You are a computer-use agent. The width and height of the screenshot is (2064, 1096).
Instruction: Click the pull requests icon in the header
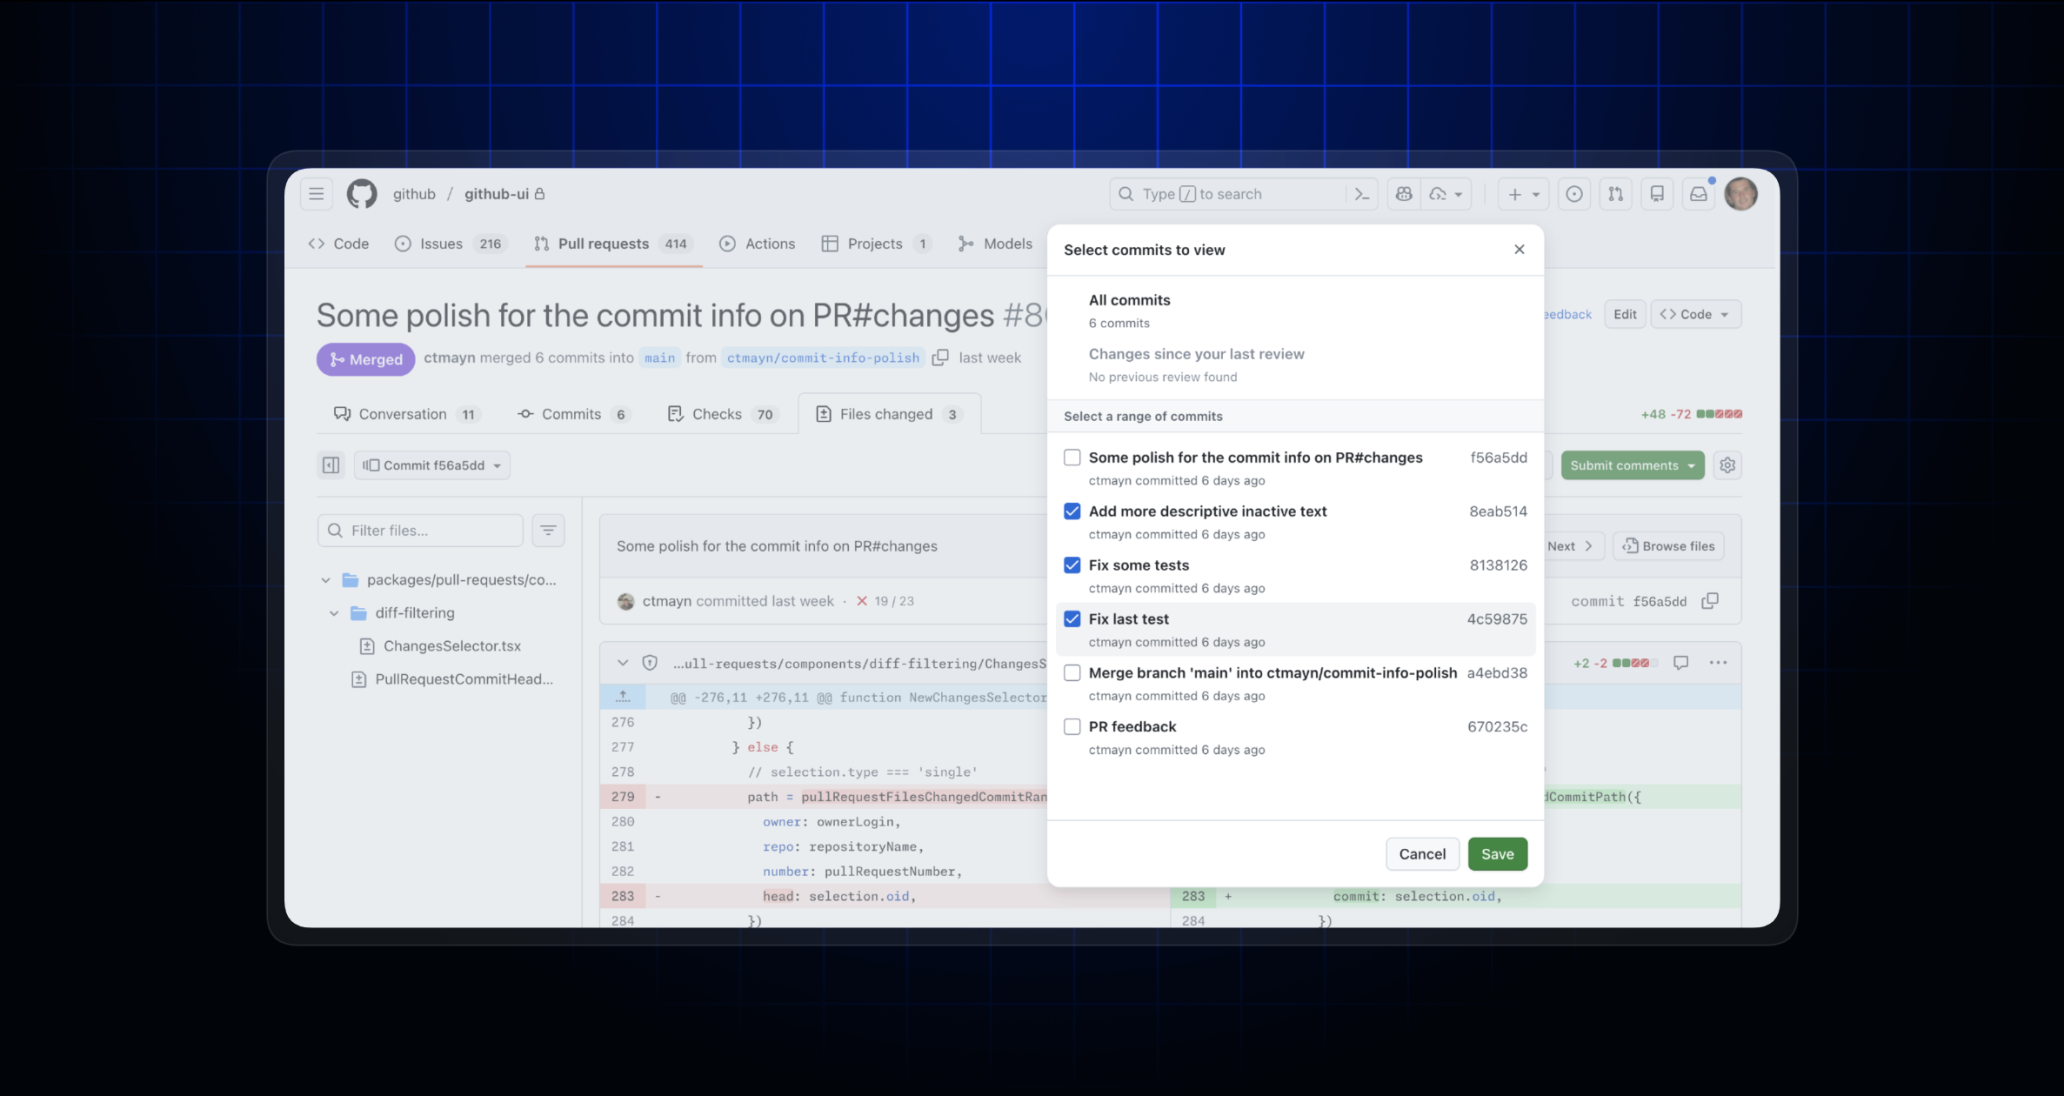[1616, 193]
